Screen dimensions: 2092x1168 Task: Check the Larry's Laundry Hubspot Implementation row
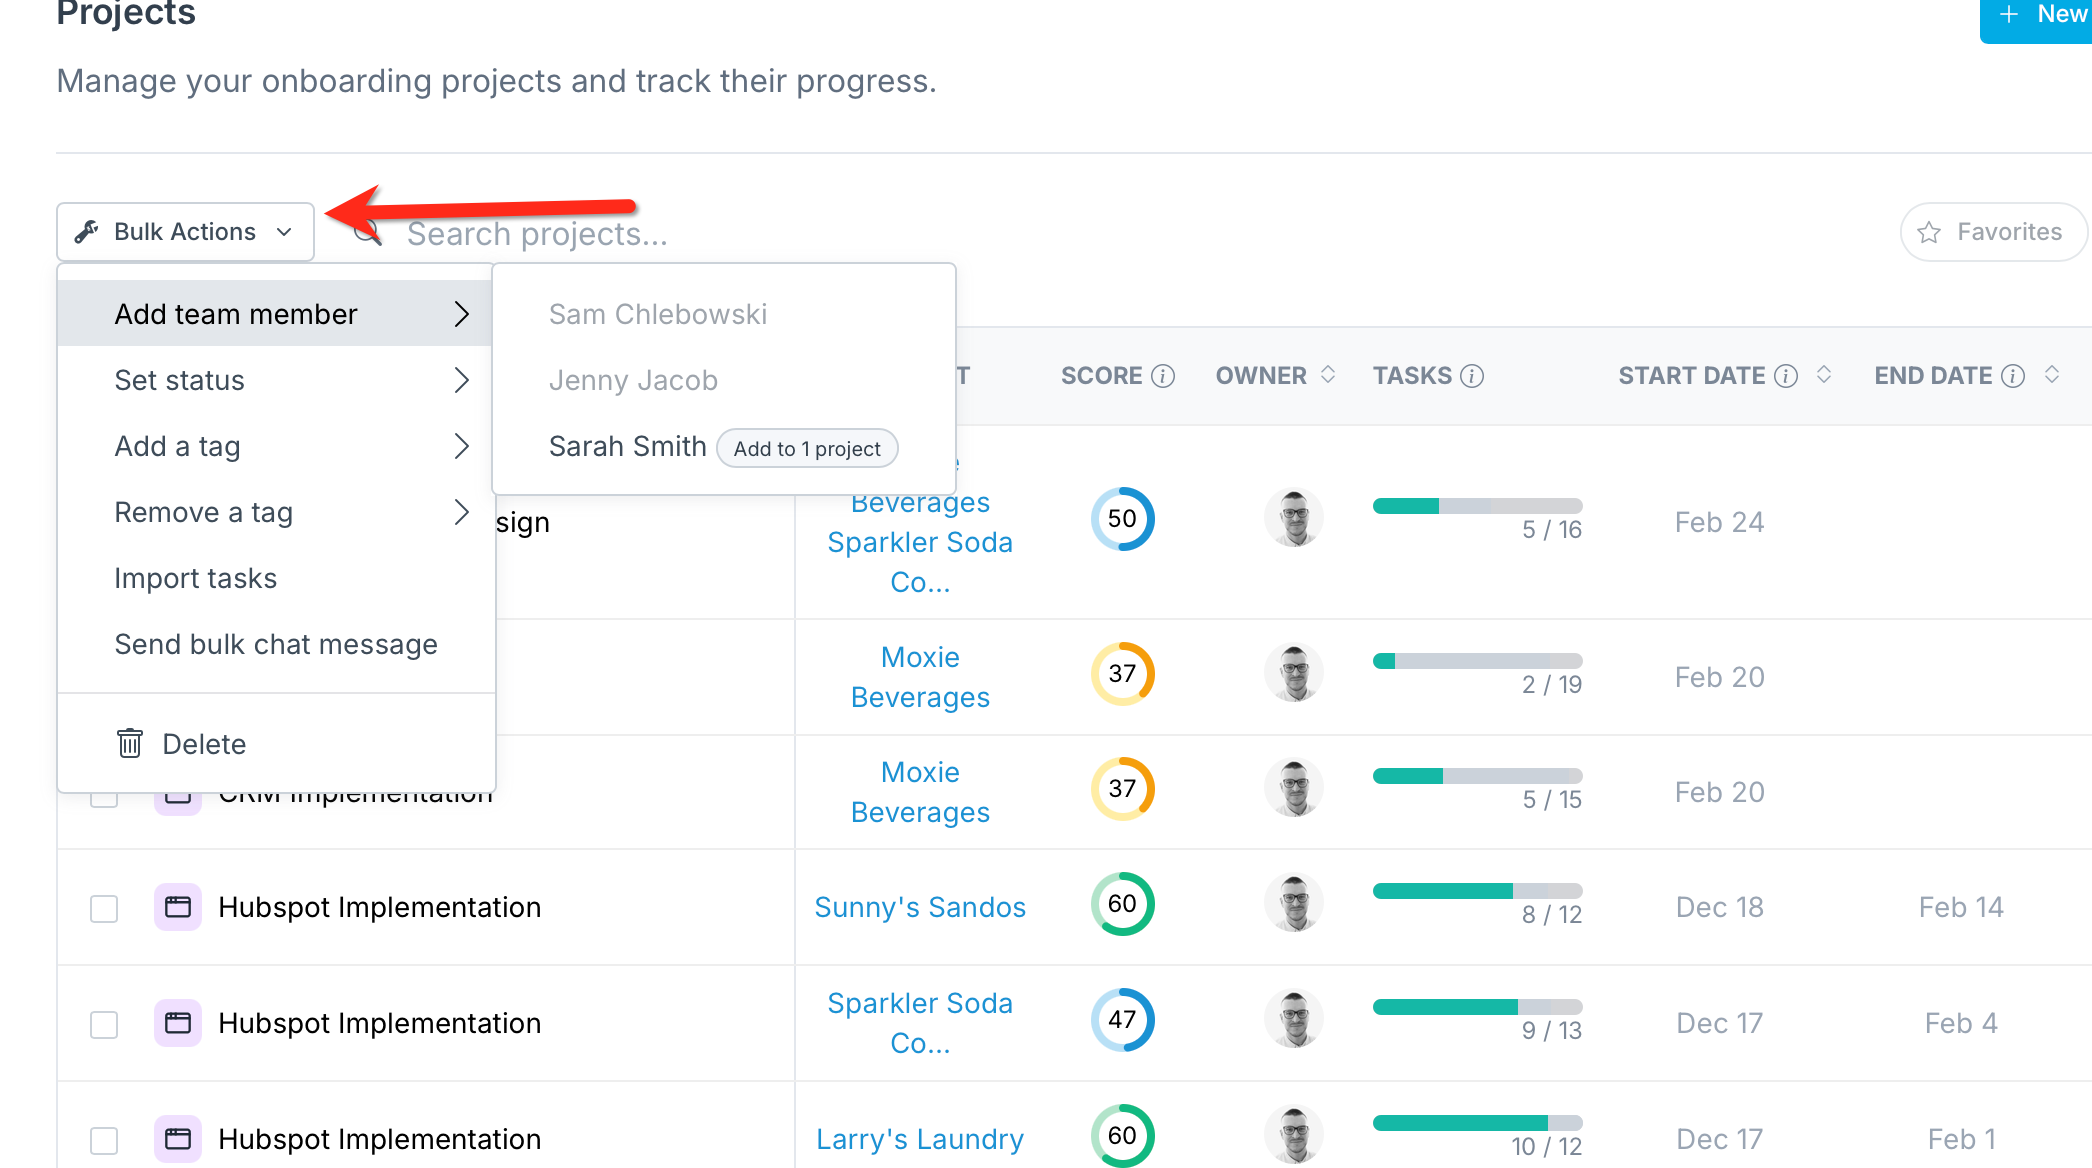tap(104, 1140)
